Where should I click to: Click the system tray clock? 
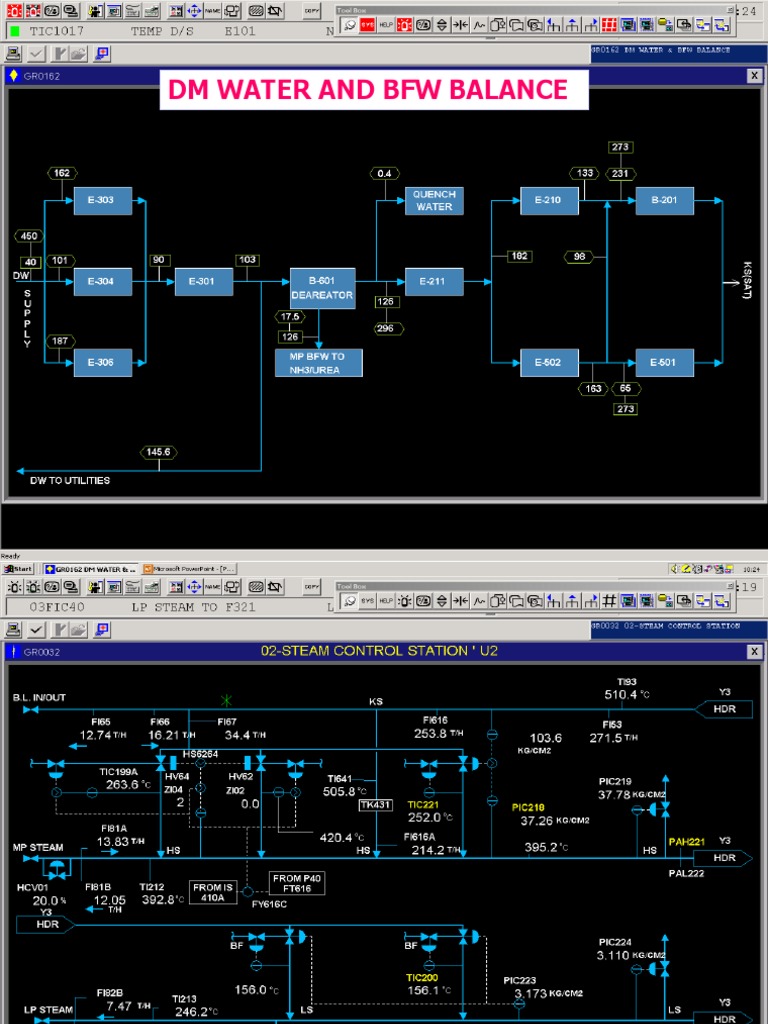[750, 569]
